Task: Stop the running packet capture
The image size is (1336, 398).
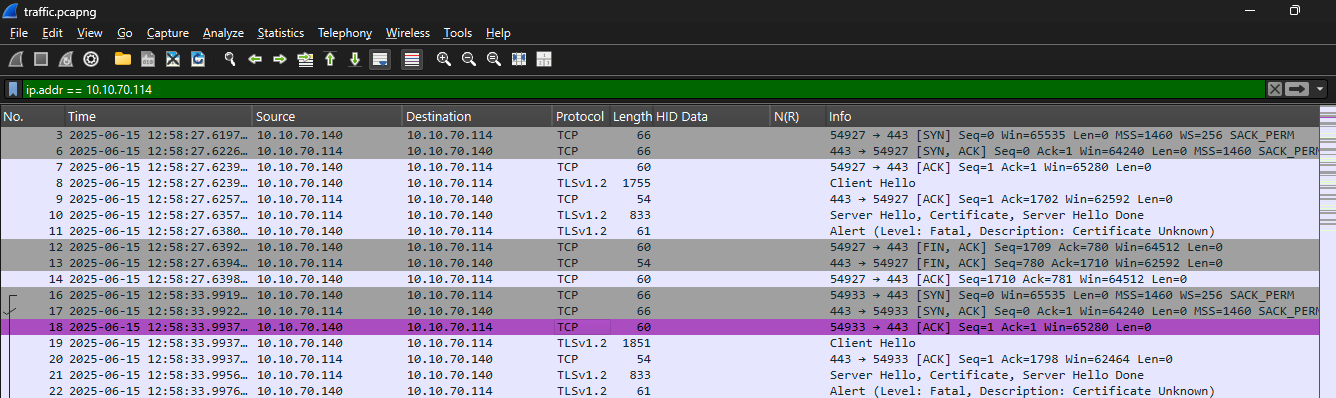Action: point(42,60)
